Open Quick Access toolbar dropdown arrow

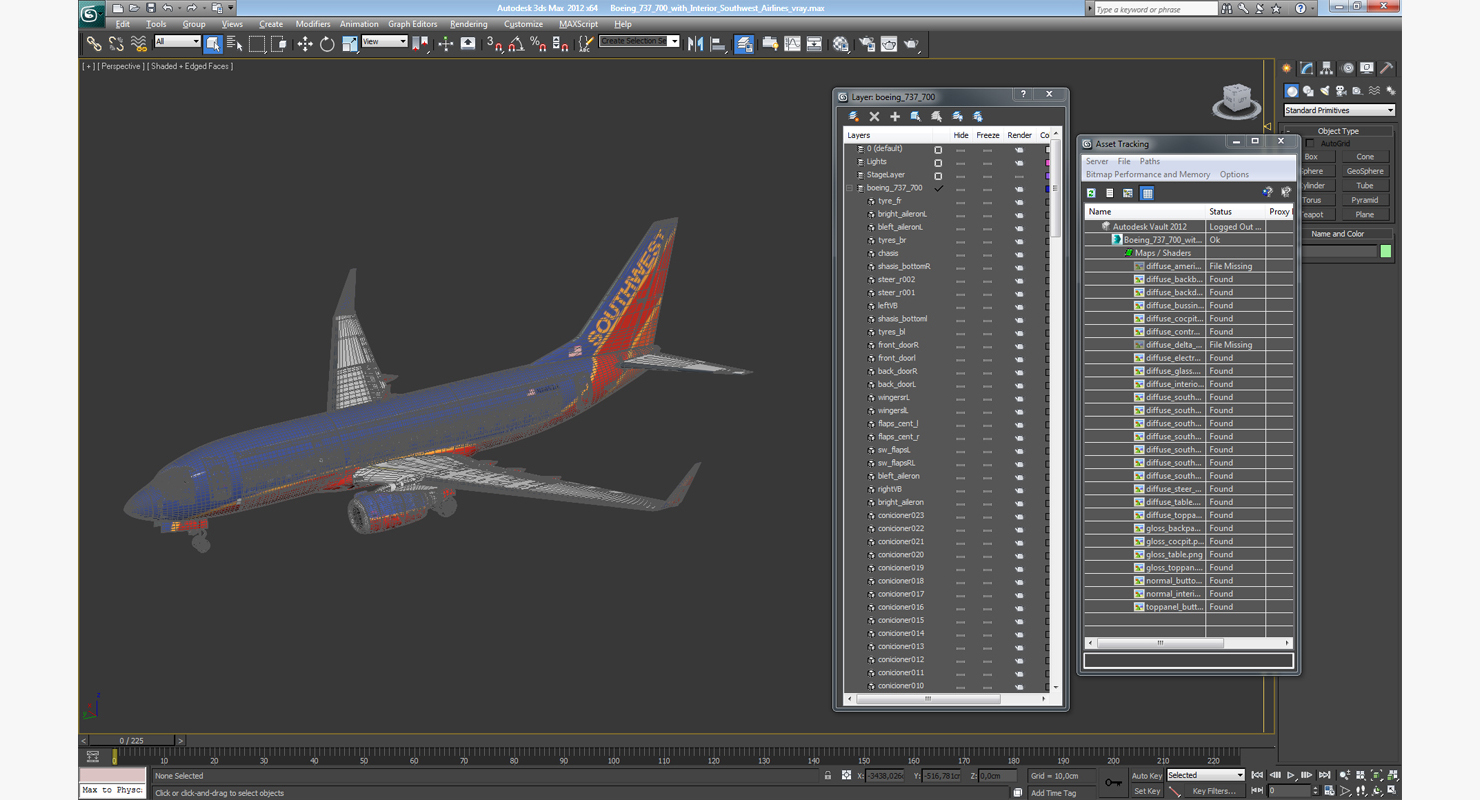(230, 8)
